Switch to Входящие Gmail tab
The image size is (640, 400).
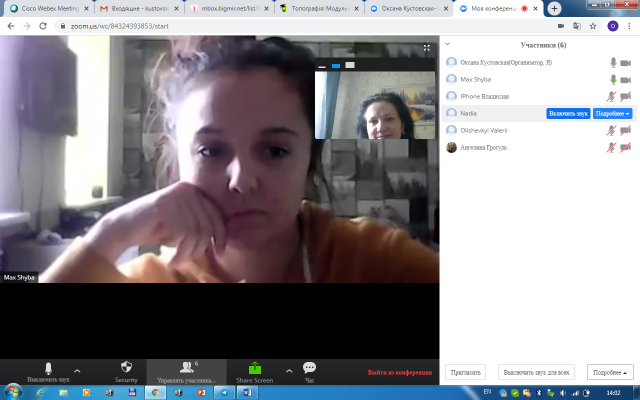tap(139, 8)
